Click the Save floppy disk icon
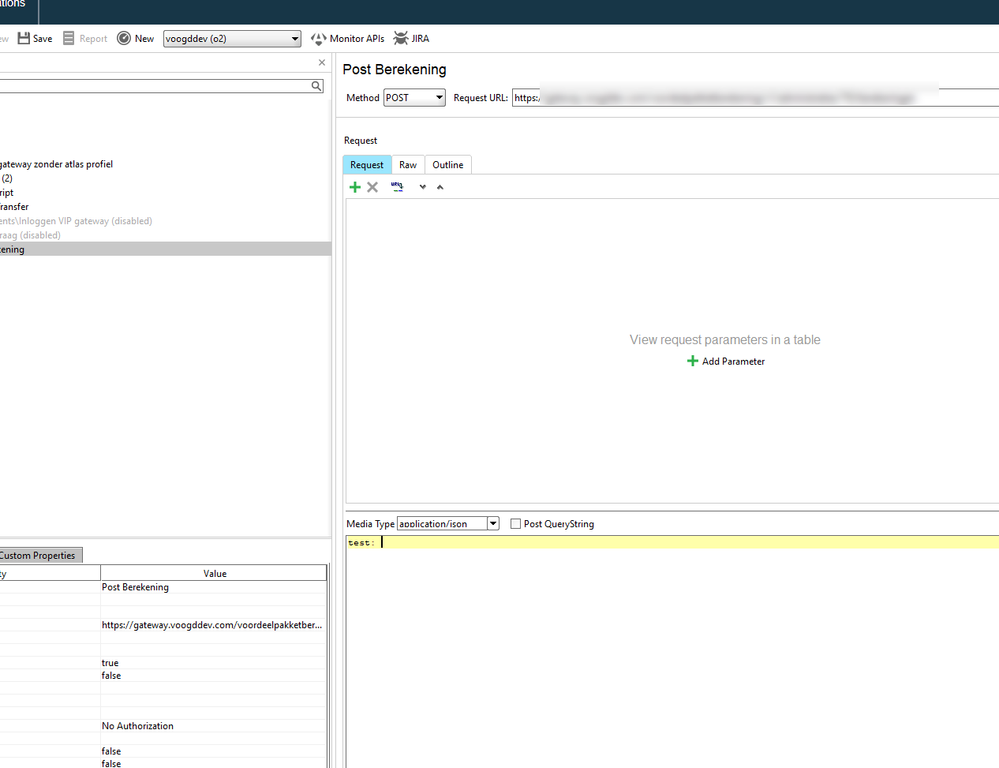This screenshot has width=999, height=768. tap(24, 38)
